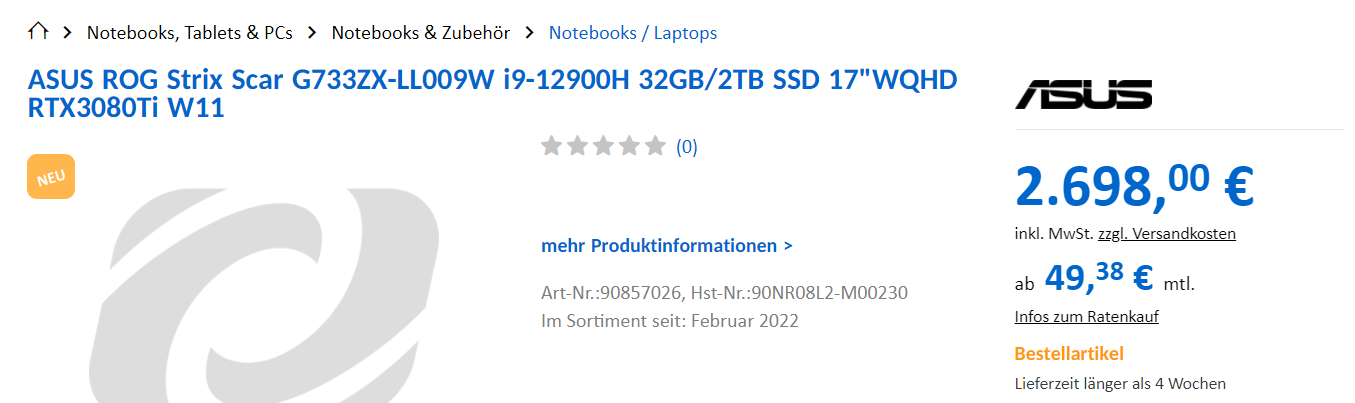Open the review count (0) link
The image size is (1355, 403).
coord(687,147)
